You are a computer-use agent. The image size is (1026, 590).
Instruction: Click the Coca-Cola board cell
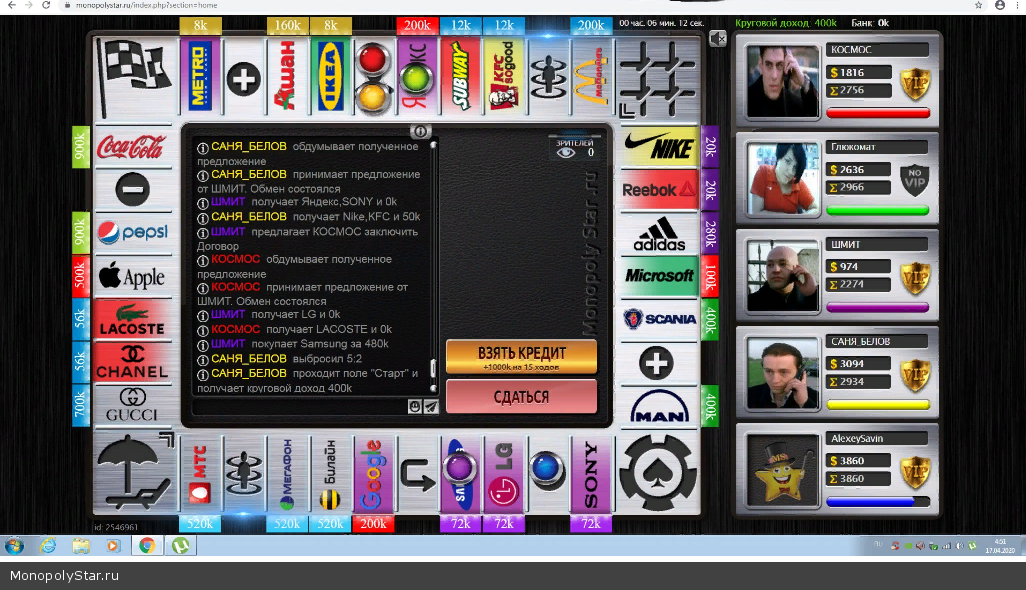(x=133, y=147)
